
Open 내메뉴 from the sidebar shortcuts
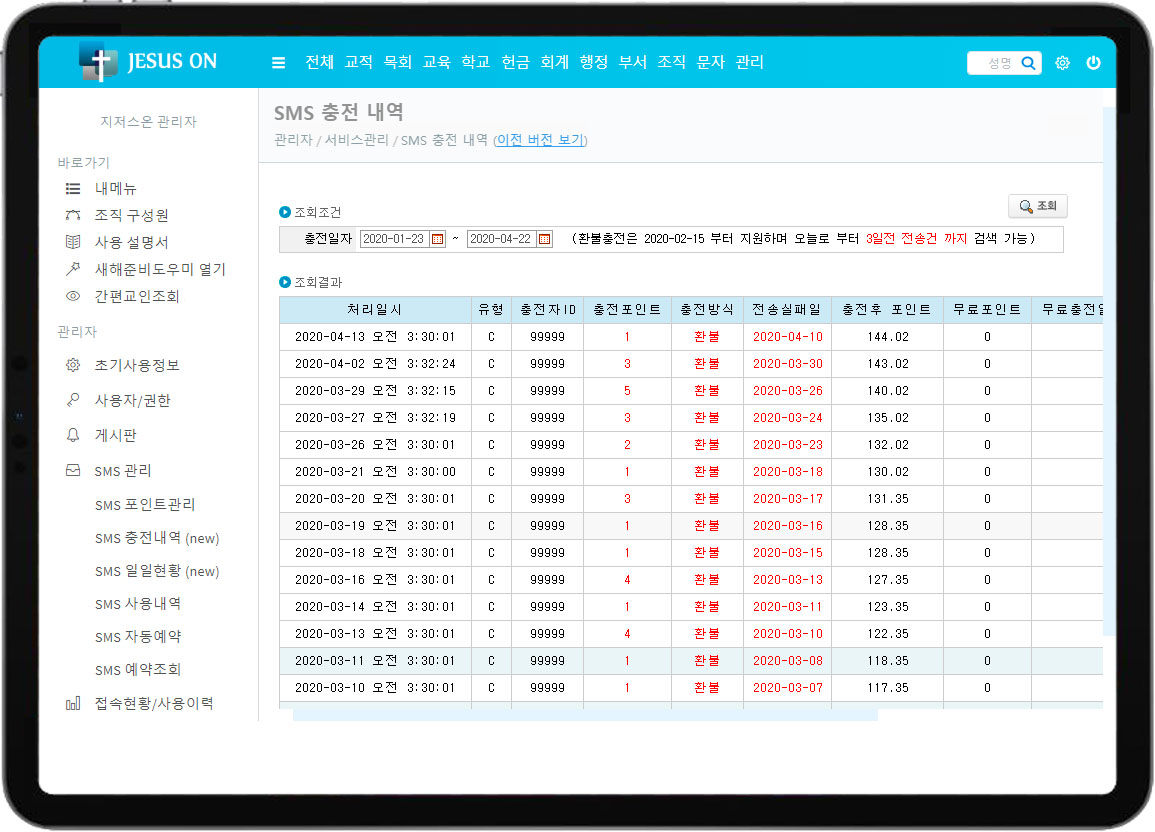115,188
